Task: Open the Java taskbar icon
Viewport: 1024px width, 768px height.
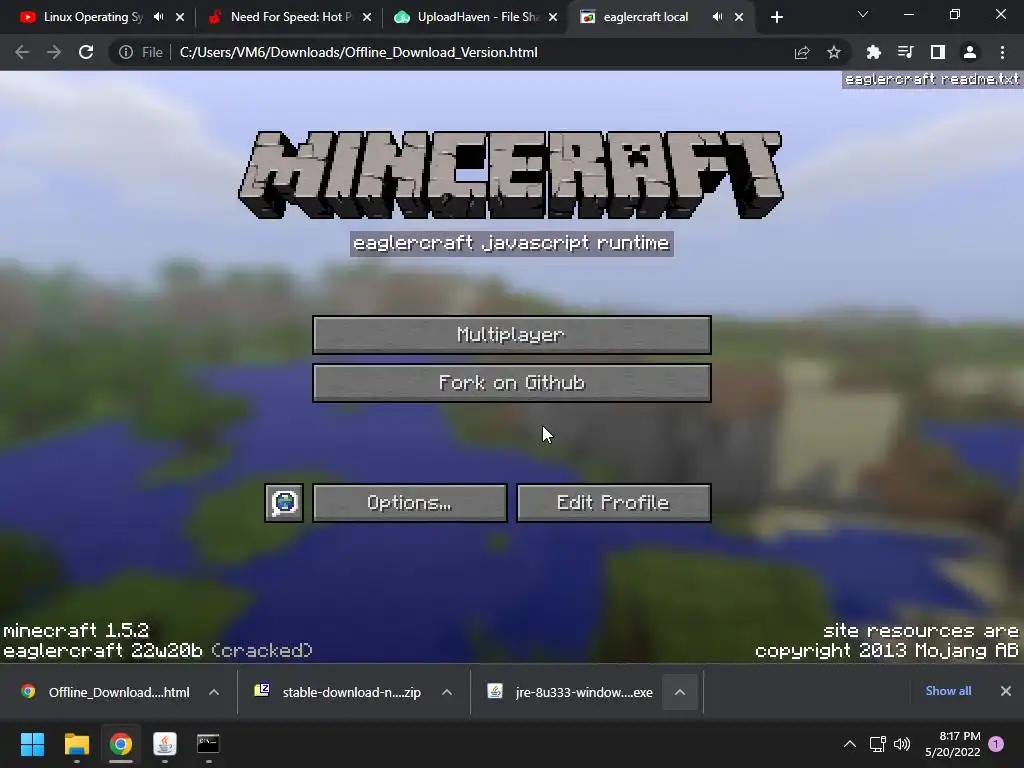Action: coord(165,744)
